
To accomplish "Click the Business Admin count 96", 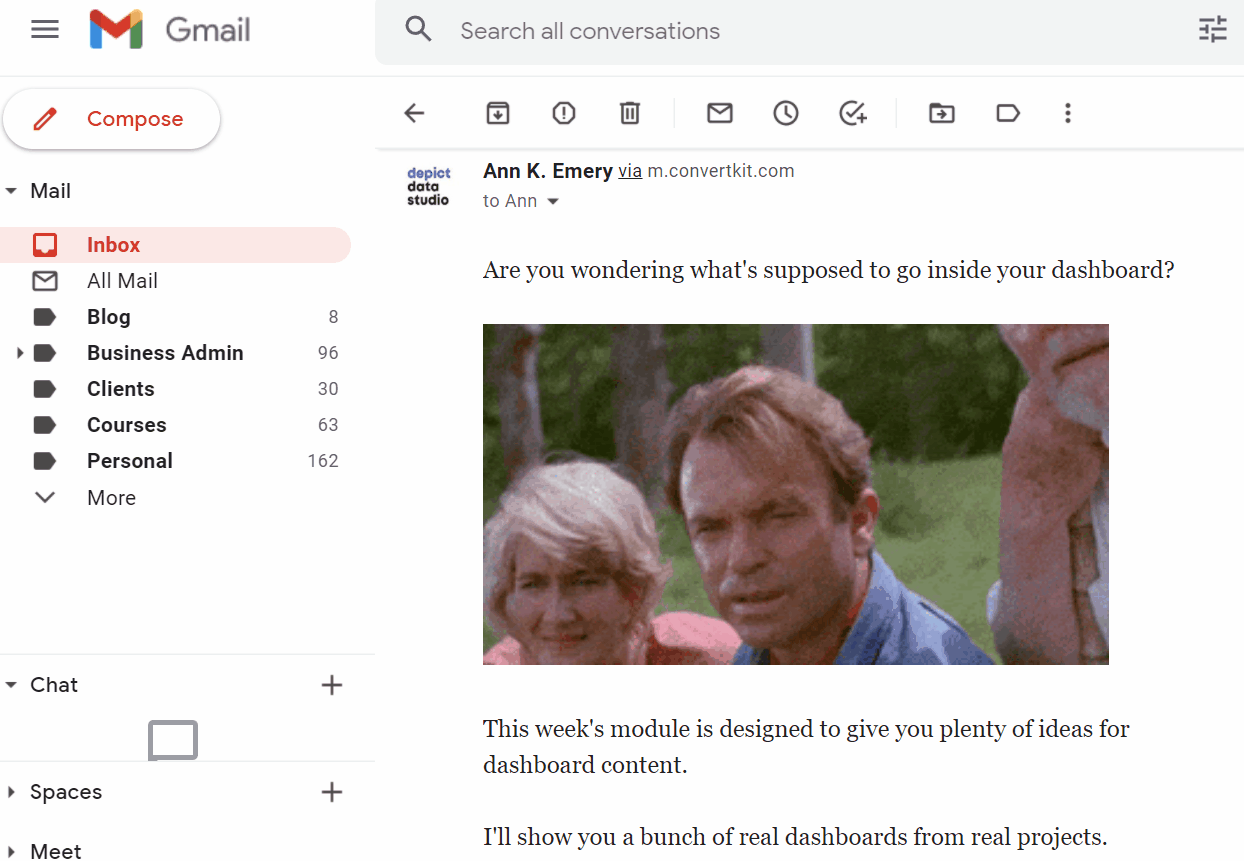I will click(x=328, y=353).
